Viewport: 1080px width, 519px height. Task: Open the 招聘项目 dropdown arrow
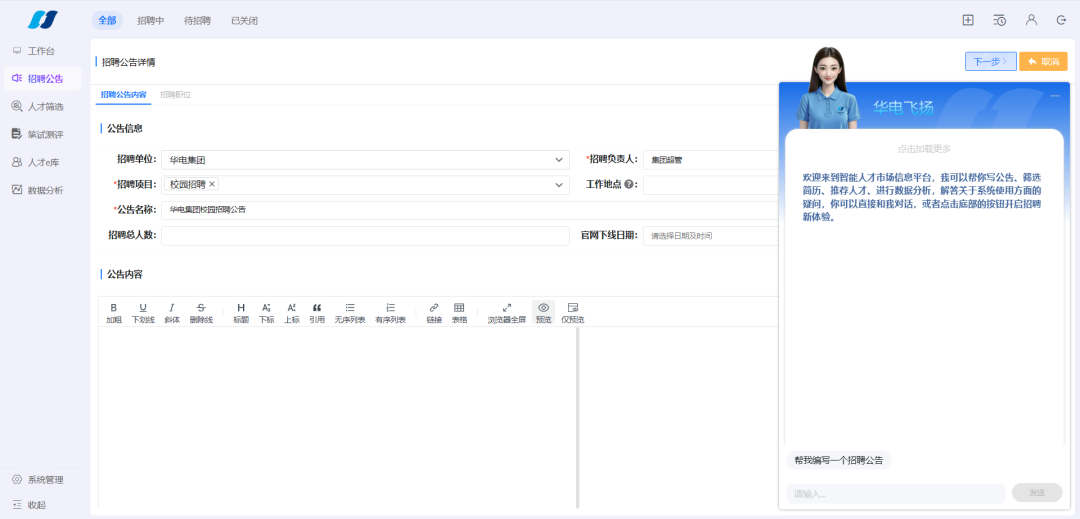pos(558,185)
